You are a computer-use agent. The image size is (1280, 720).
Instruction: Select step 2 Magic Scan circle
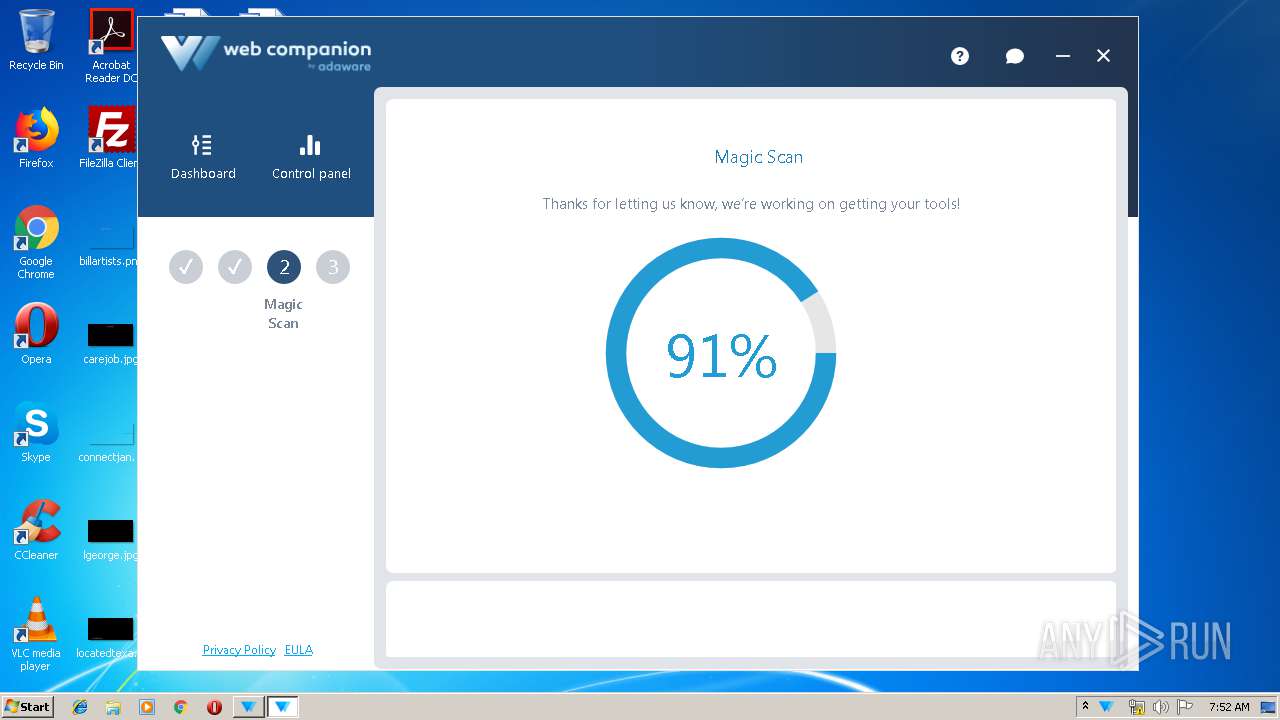click(x=284, y=267)
